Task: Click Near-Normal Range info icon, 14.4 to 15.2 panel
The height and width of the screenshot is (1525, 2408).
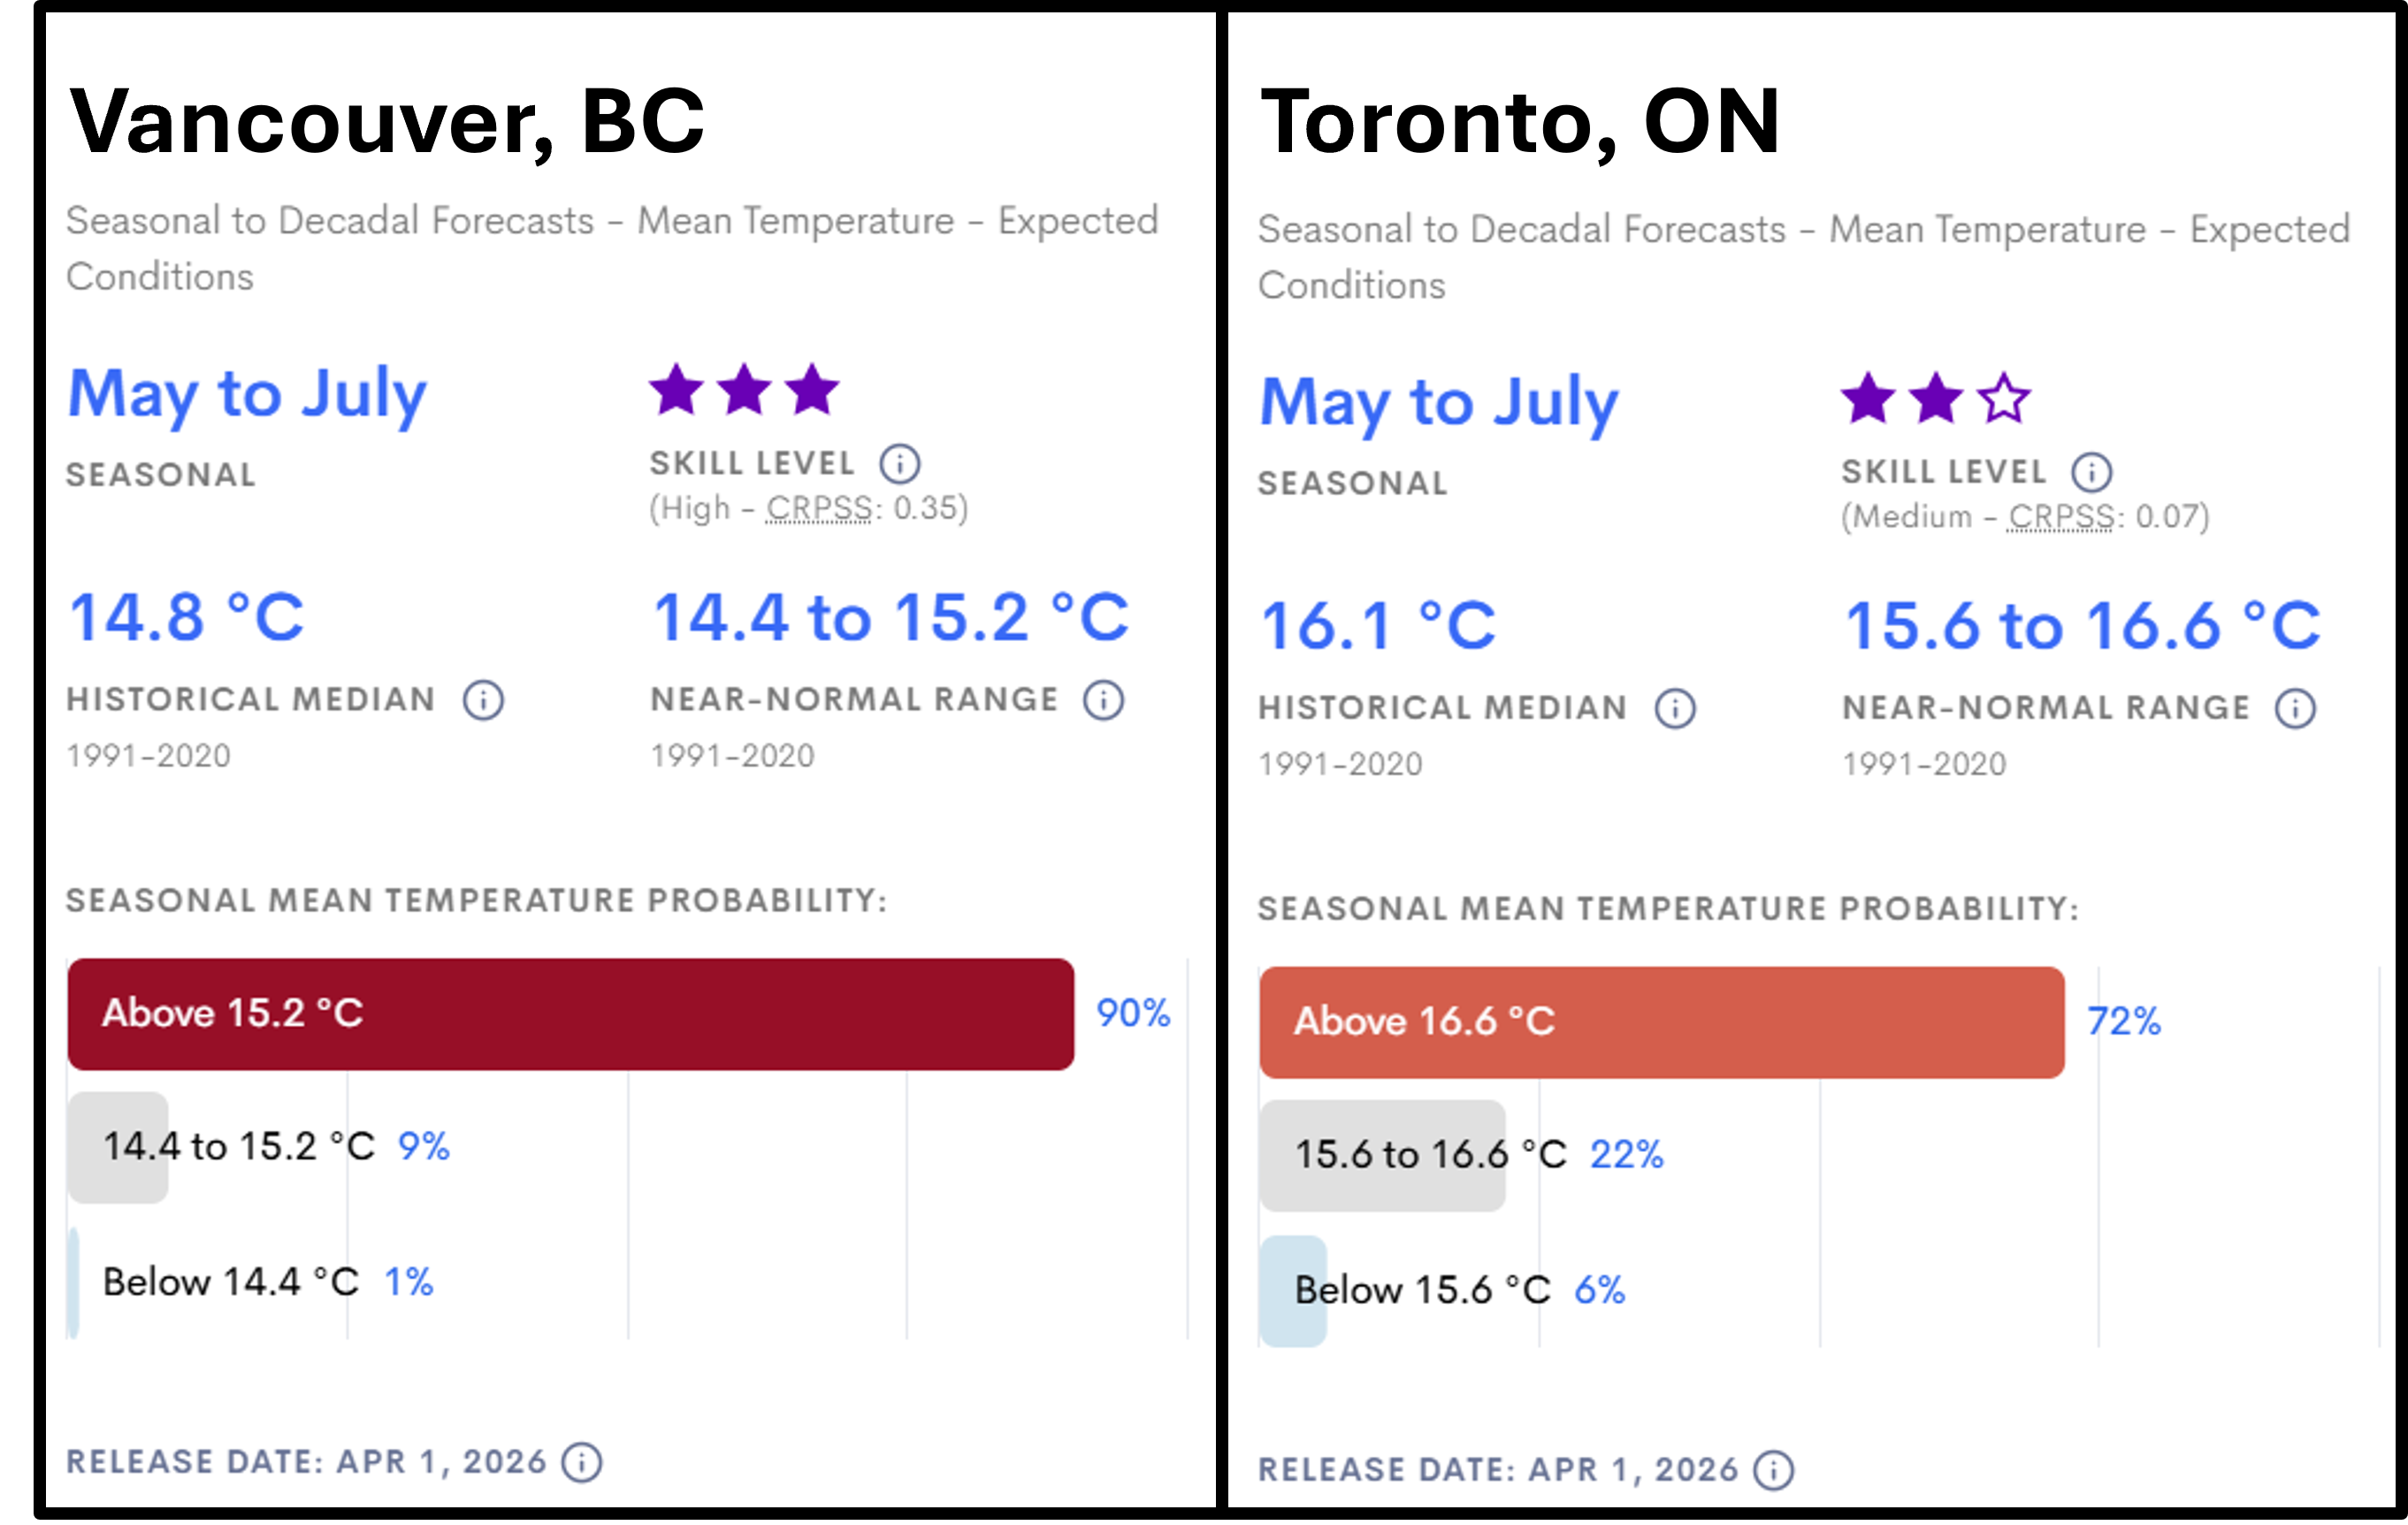Action: tap(1103, 700)
